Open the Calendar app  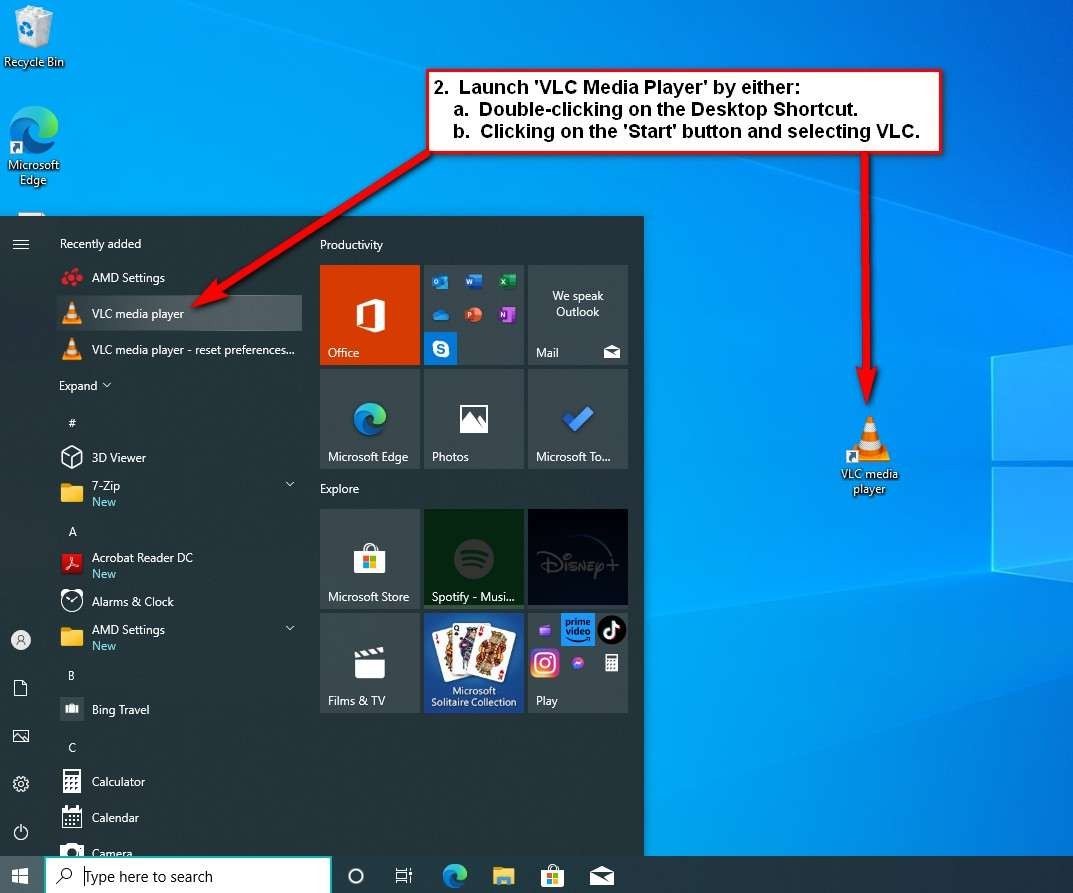tap(179, 818)
